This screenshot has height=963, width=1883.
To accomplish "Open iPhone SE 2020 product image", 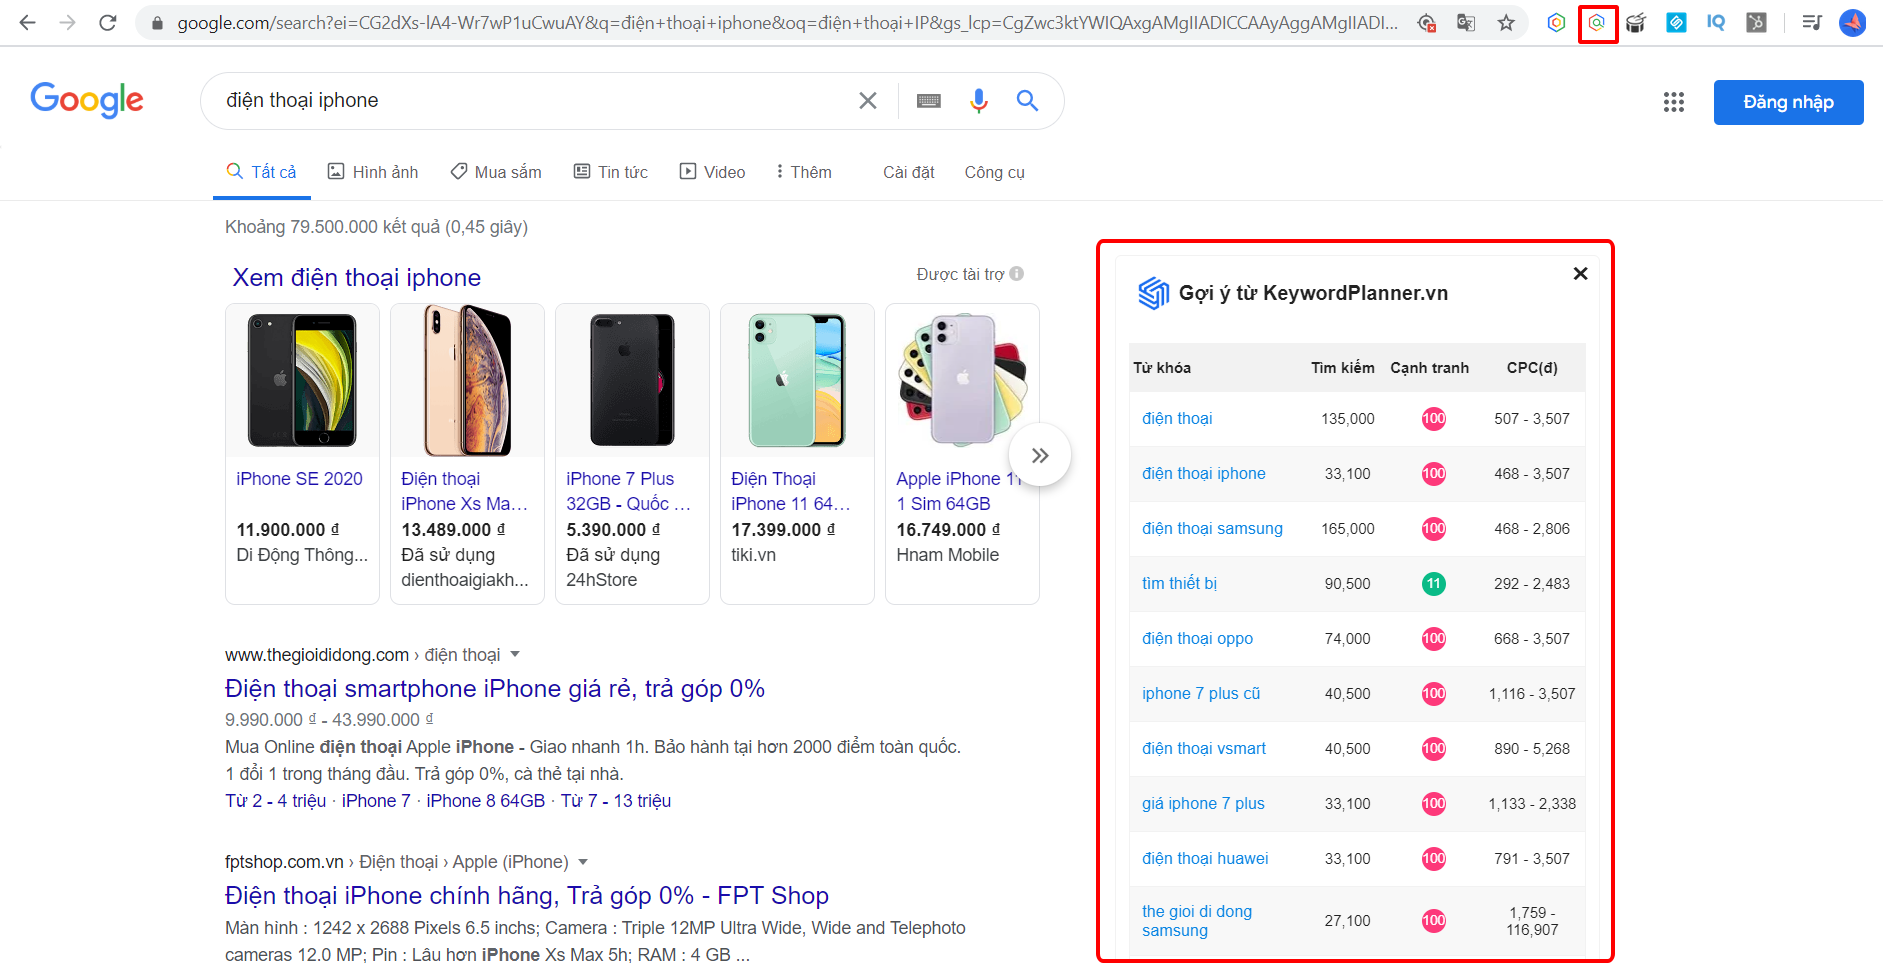I will [302, 380].
